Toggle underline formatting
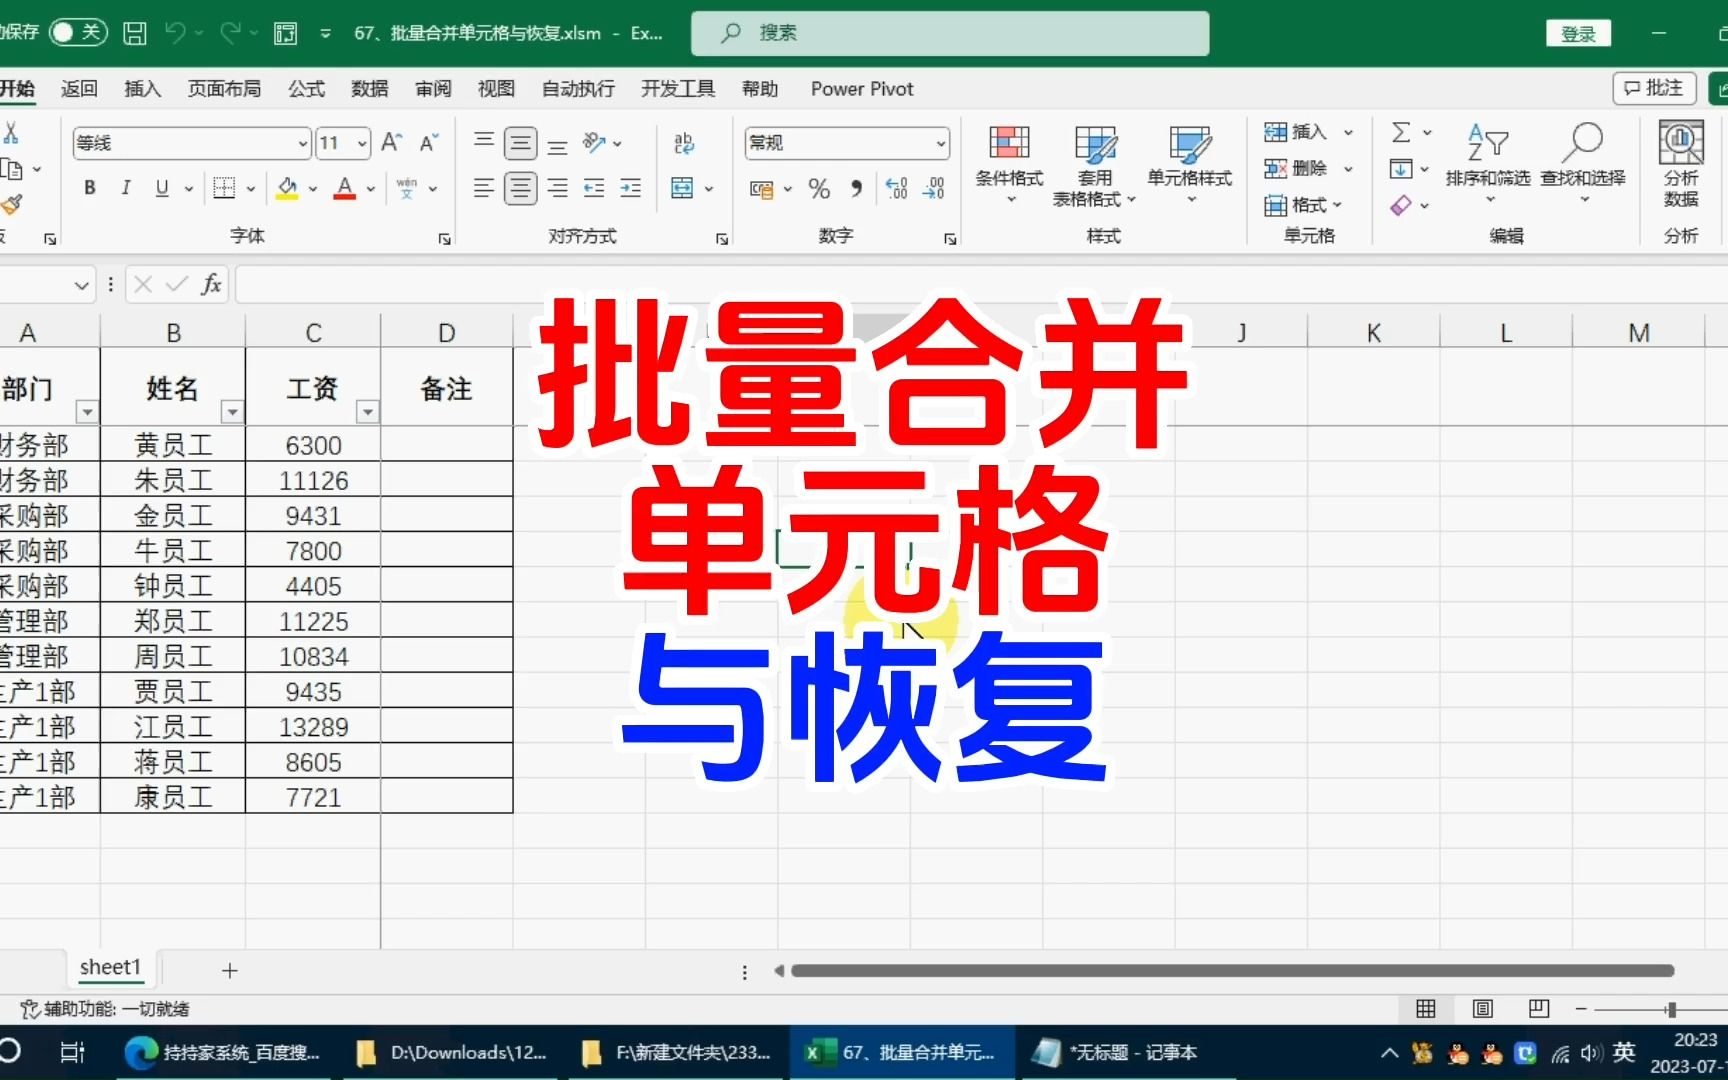1728x1080 pixels. [161, 188]
